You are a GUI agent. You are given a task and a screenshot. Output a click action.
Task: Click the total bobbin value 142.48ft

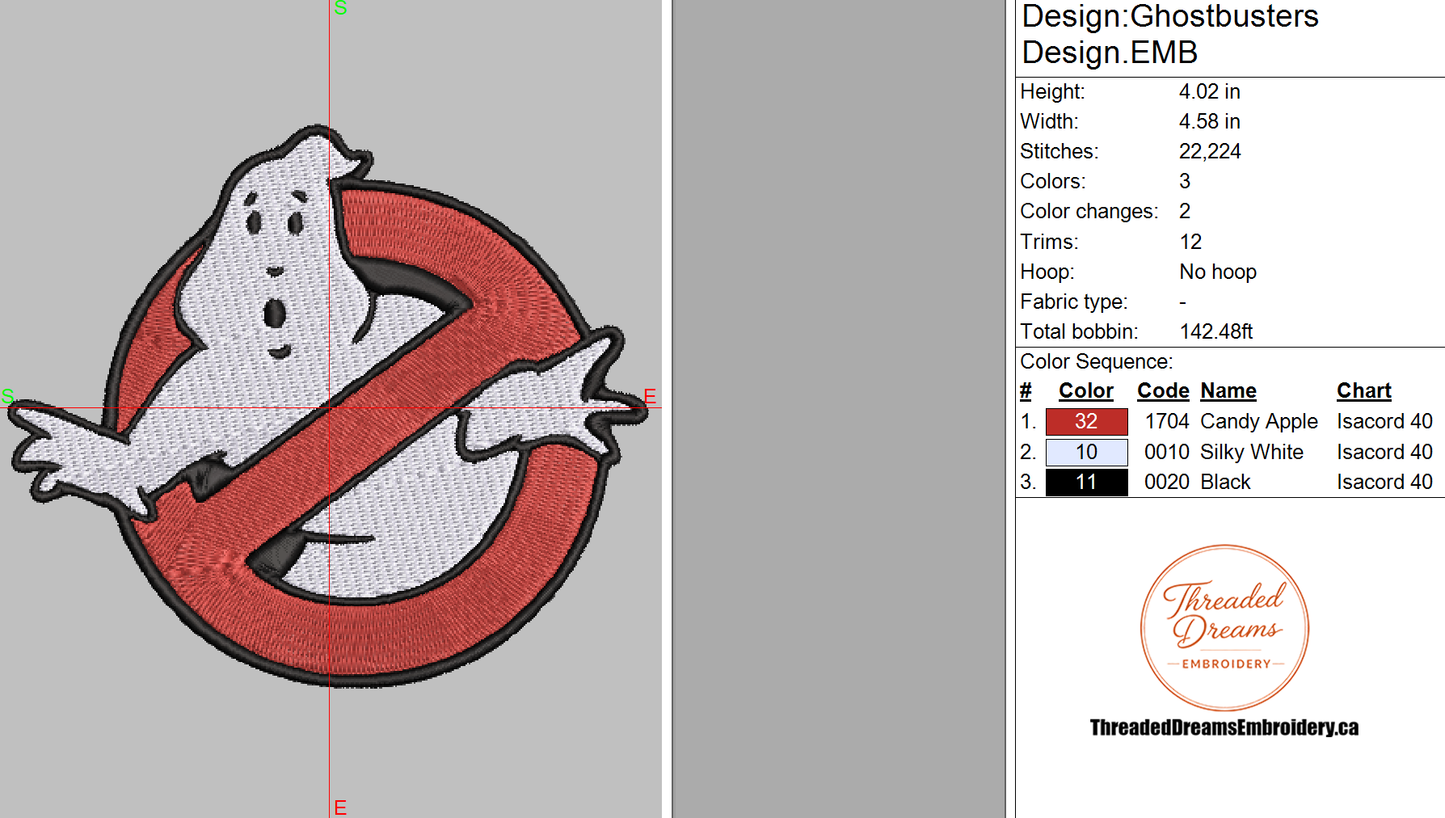1216,331
